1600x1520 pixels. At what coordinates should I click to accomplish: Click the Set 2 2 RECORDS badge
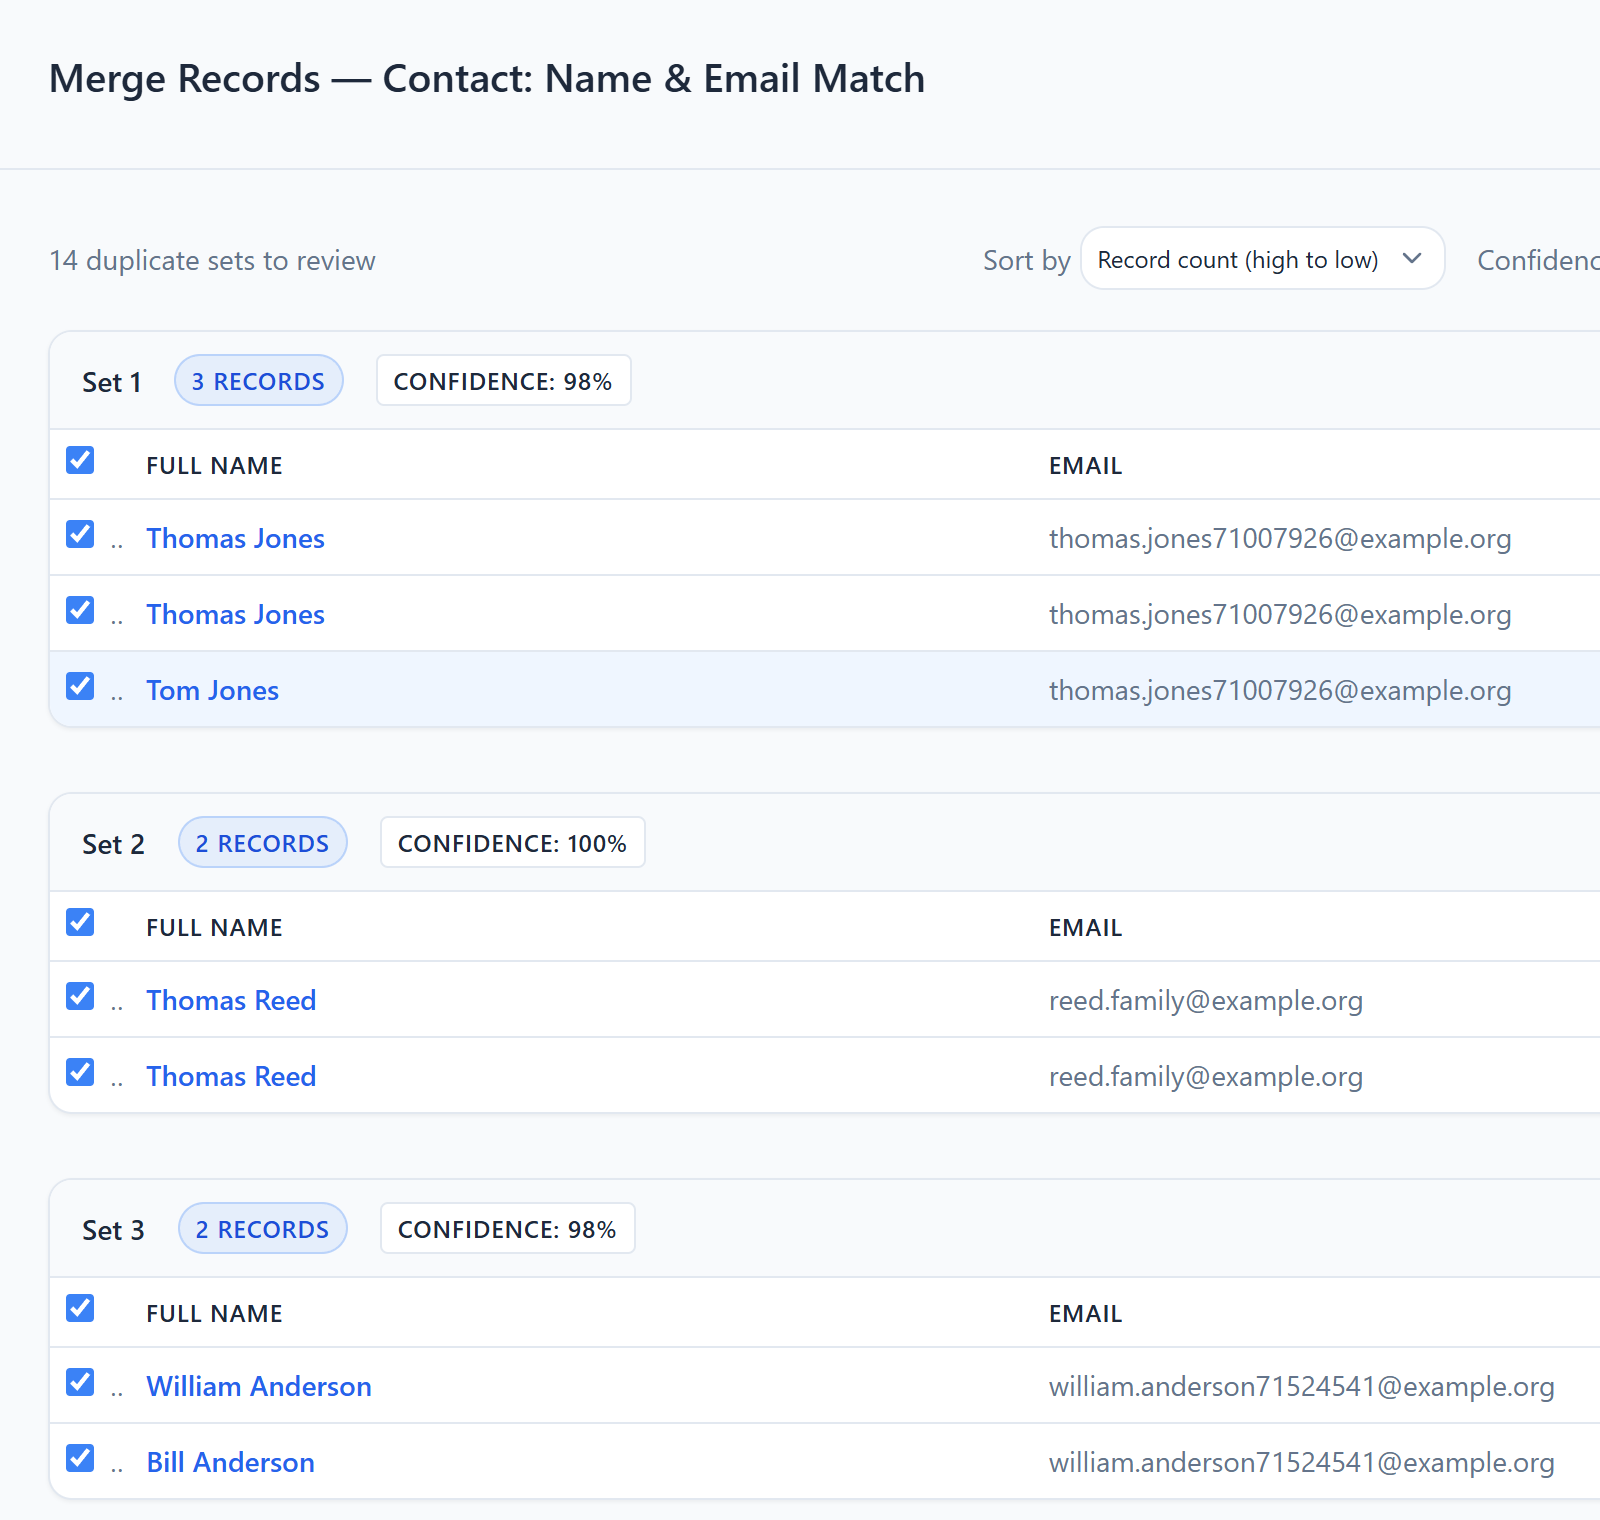(x=262, y=843)
